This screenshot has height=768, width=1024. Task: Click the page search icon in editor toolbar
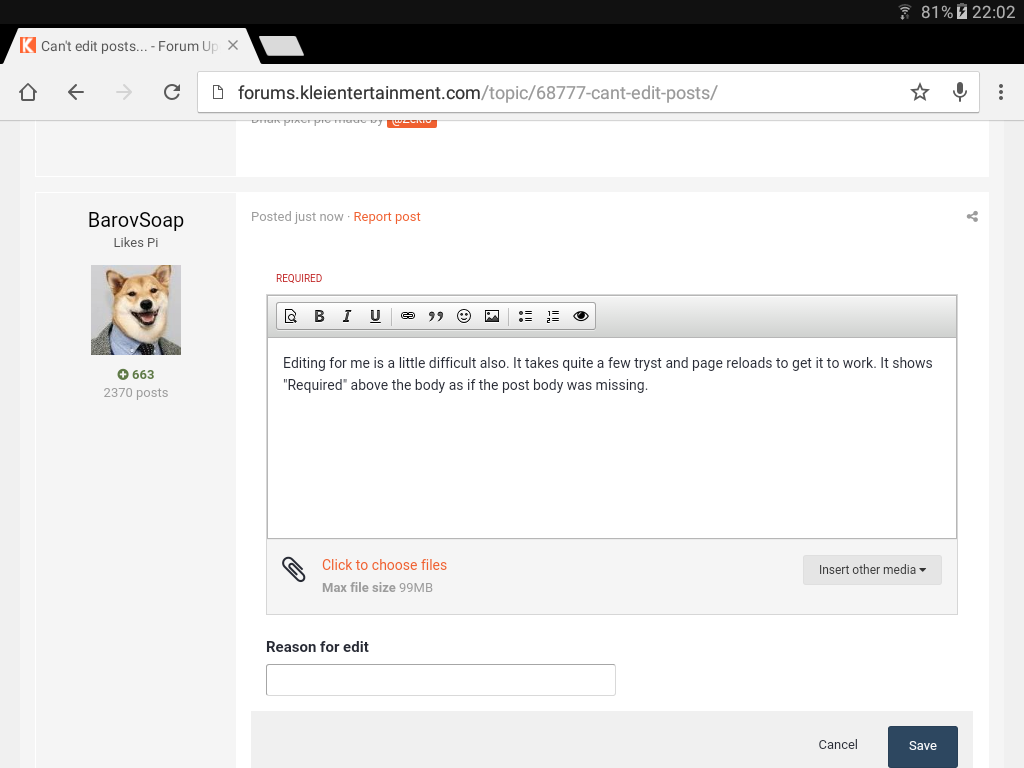click(291, 316)
